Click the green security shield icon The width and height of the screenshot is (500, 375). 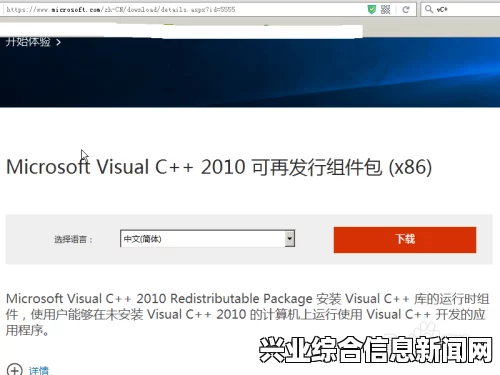[x=372, y=9]
